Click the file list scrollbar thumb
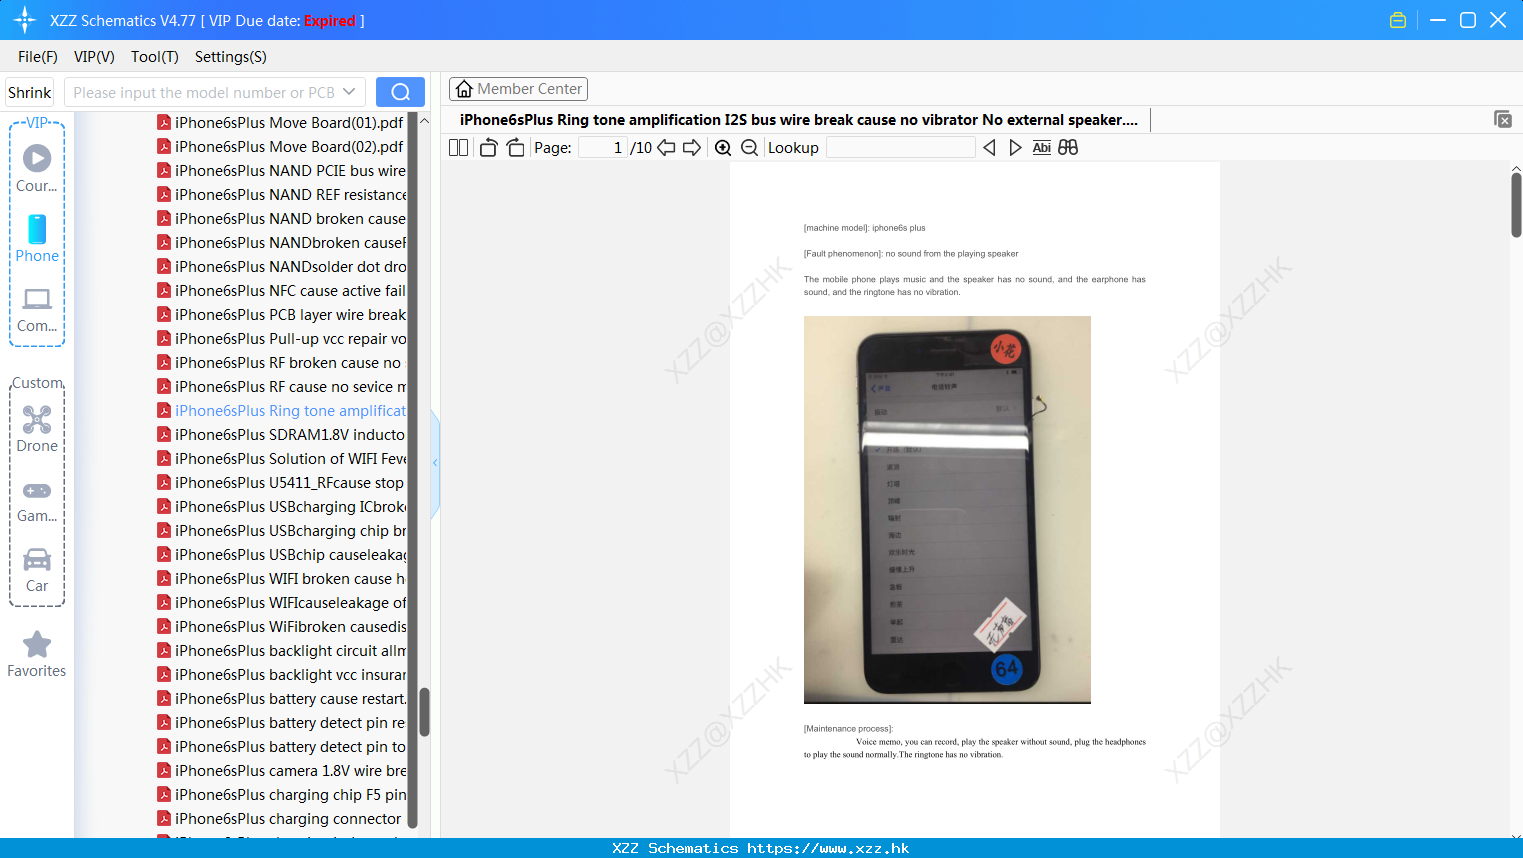Image resolution: width=1523 pixels, height=858 pixels. pos(424,712)
